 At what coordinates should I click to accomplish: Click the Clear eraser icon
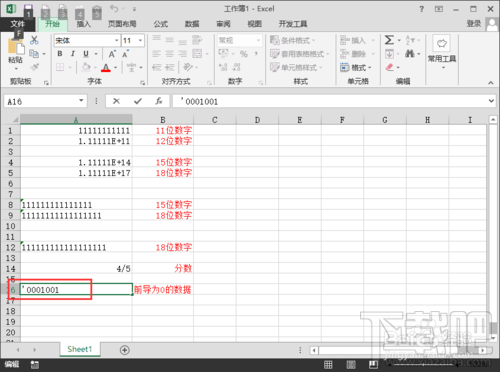coord(390,67)
